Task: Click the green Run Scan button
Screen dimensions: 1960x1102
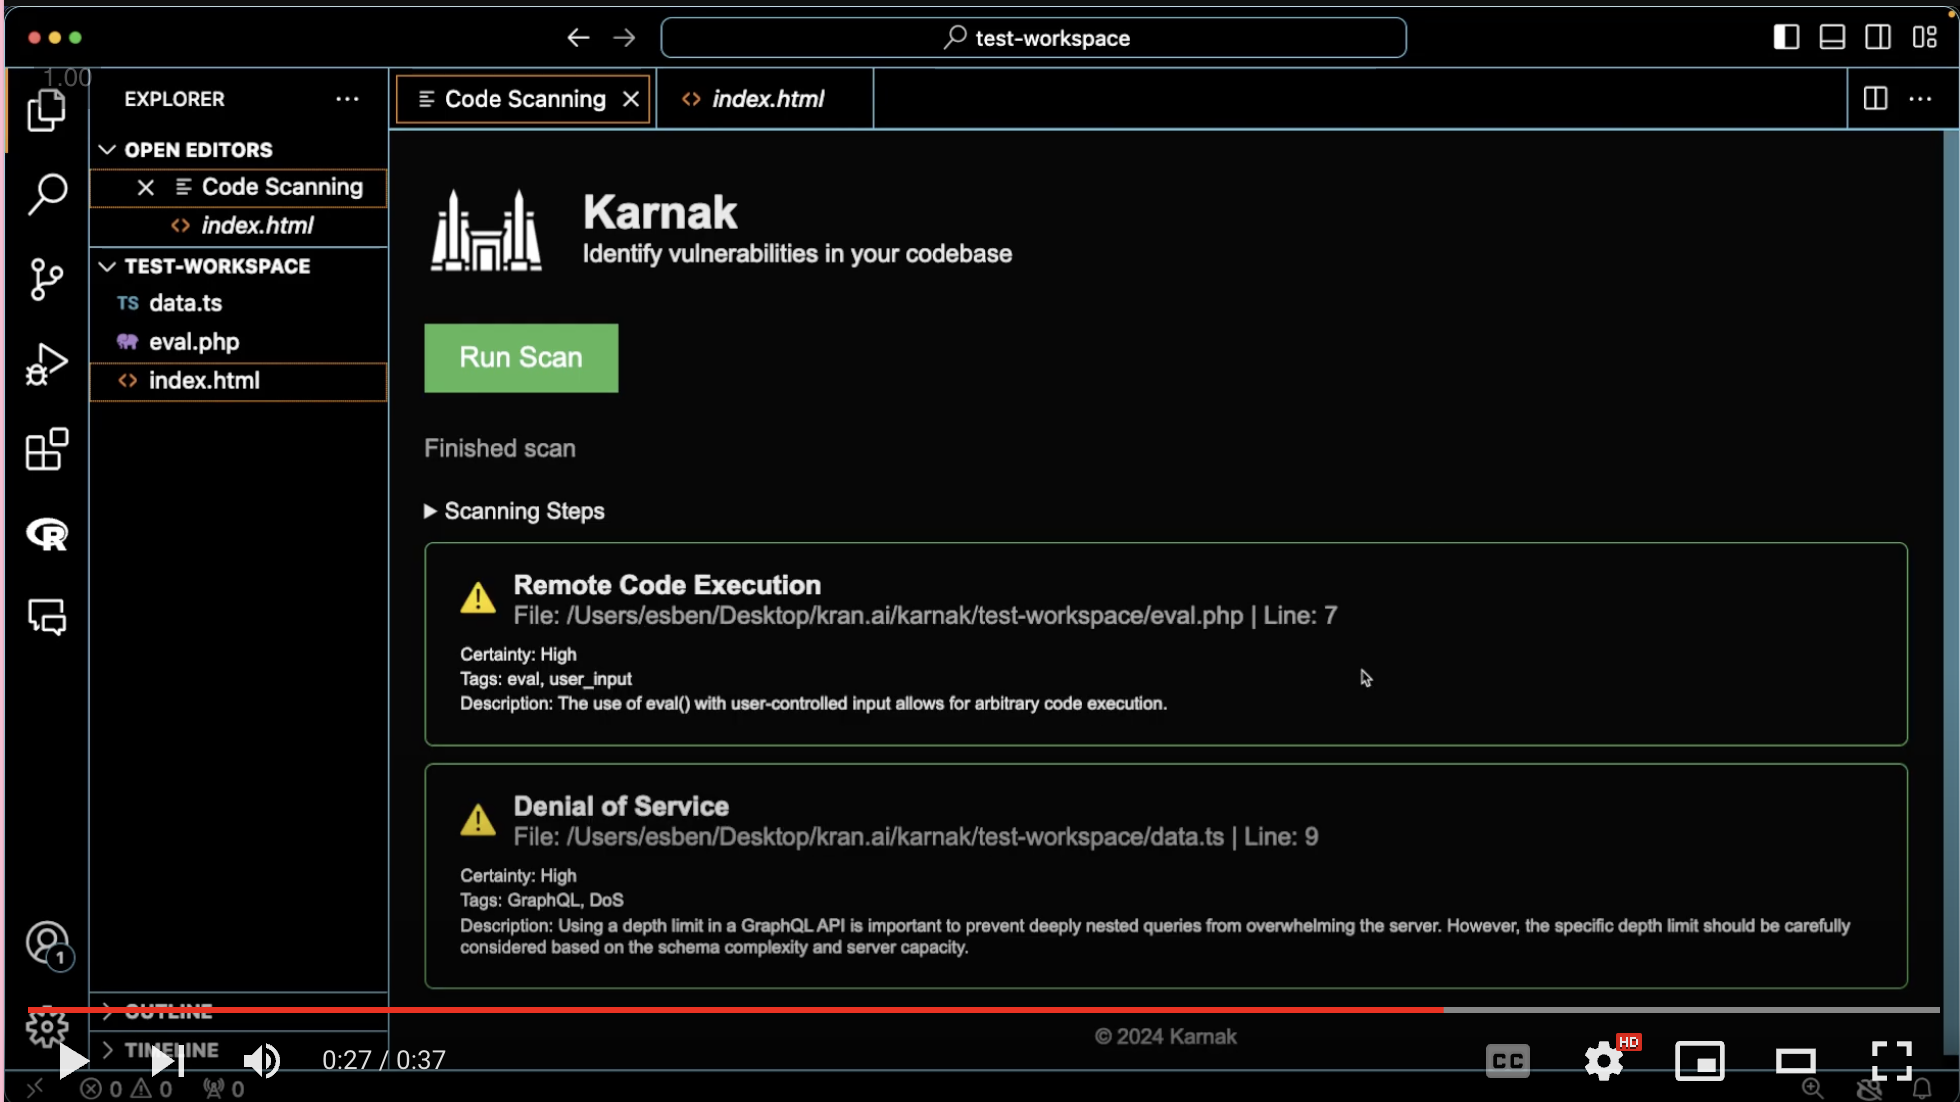Action: tap(521, 358)
